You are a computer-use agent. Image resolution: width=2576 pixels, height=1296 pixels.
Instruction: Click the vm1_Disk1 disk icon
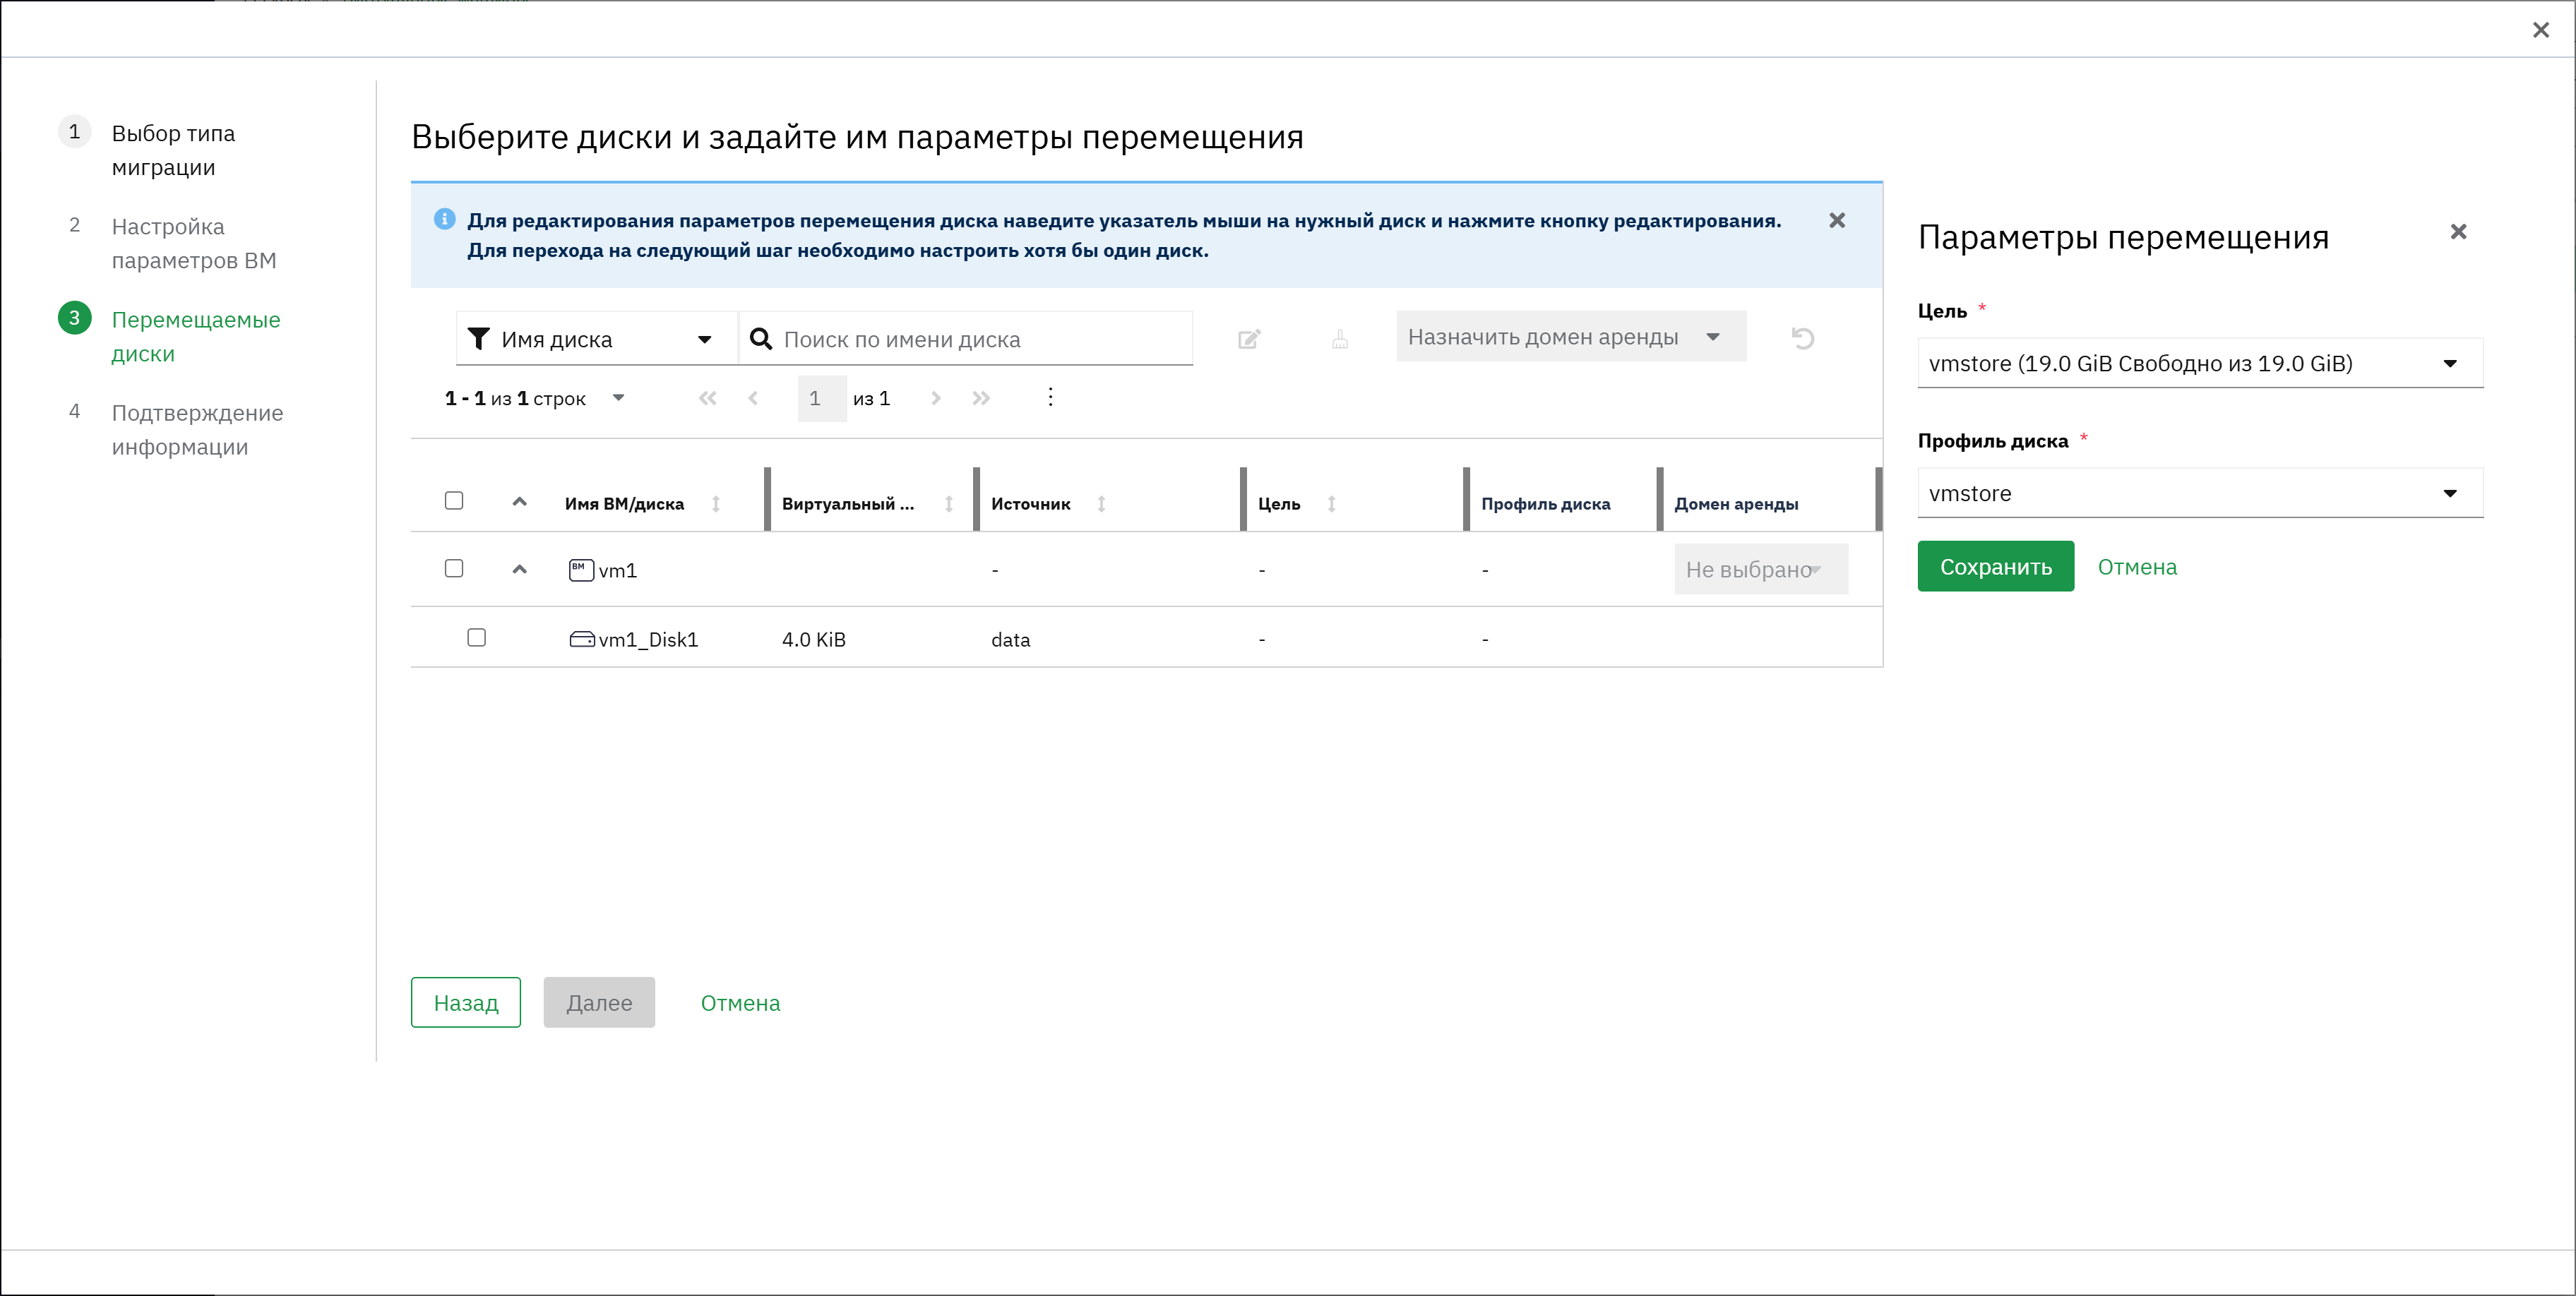tap(582, 639)
